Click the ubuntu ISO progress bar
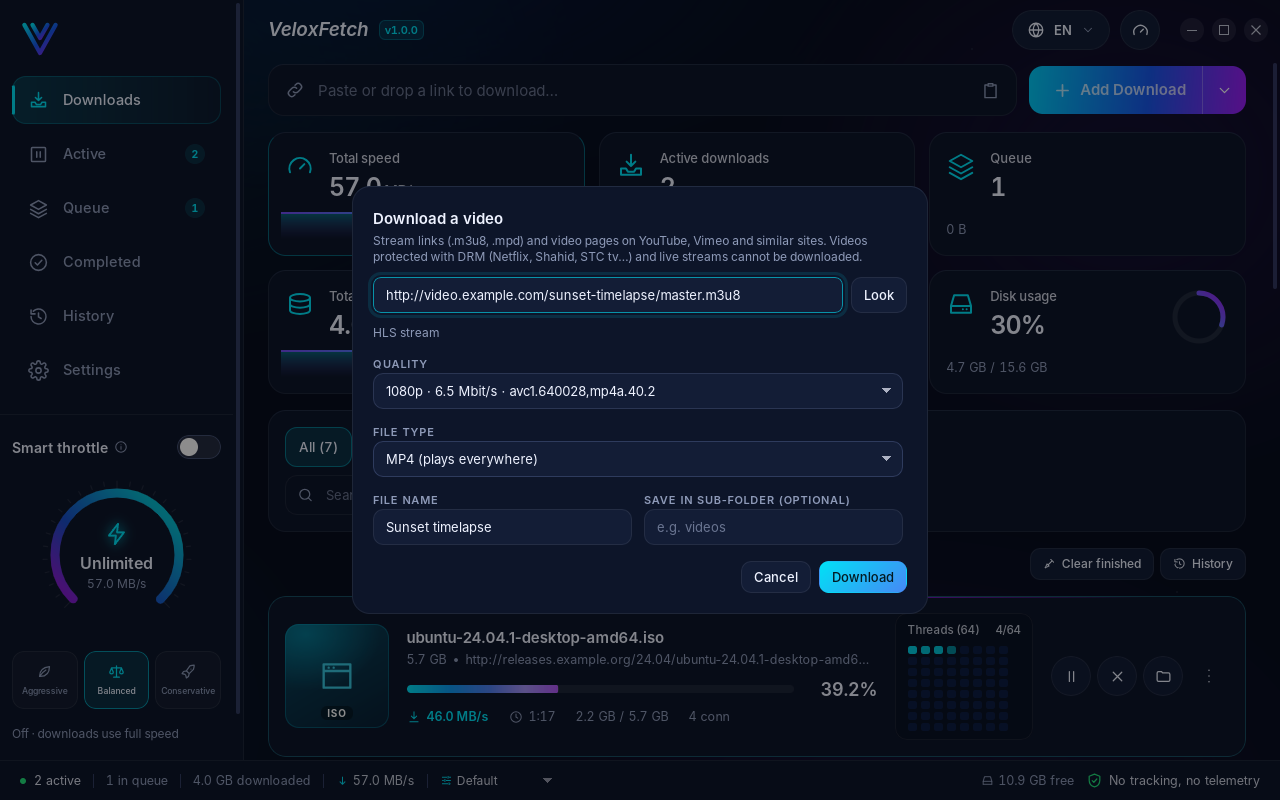Screen dimensions: 1280x800 600,689
